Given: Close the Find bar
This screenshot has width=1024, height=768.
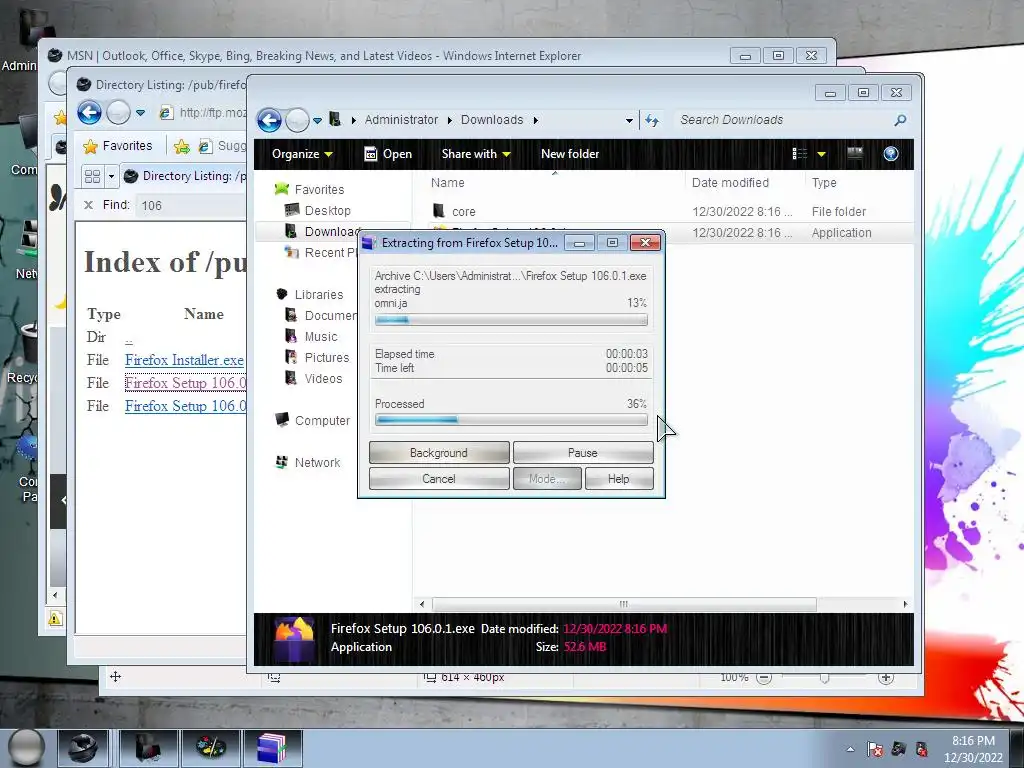Looking at the screenshot, I should pyautogui.click(x=88, y=205).
